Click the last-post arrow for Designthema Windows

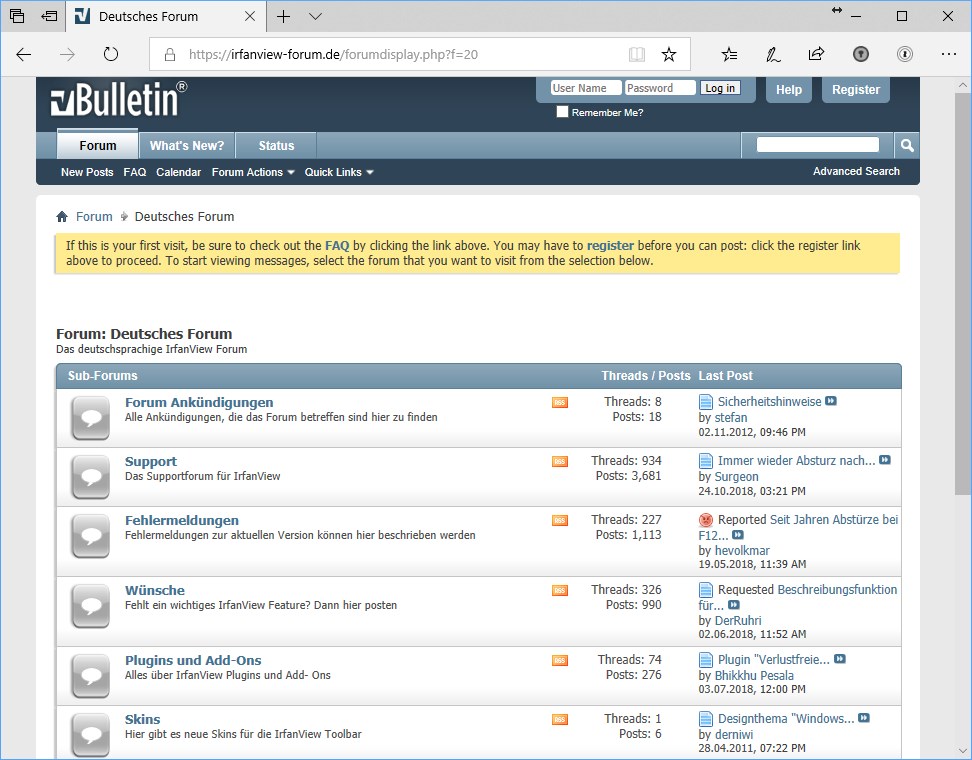(863, 718)
